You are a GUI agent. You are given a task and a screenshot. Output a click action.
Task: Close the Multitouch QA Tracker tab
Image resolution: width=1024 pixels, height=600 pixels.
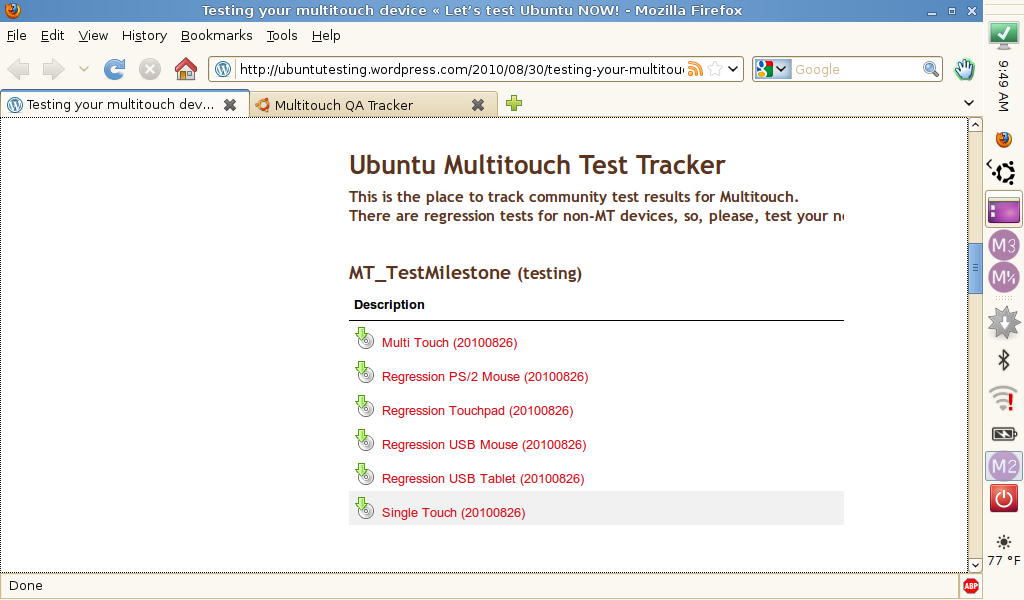coord(478,105)
